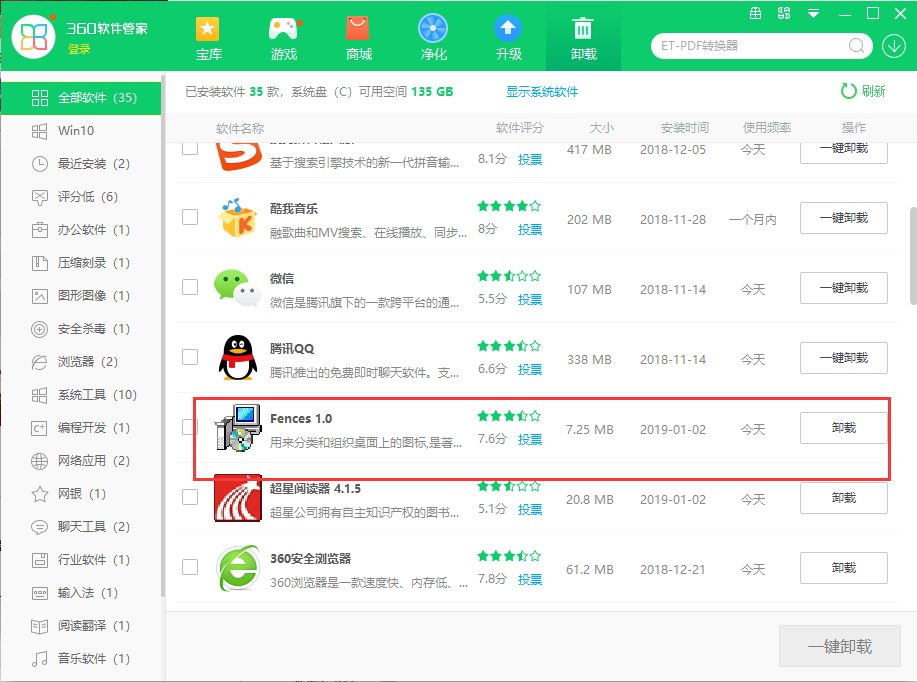
Task: Select the 游戏 game center icon
Action: point(283,30)
